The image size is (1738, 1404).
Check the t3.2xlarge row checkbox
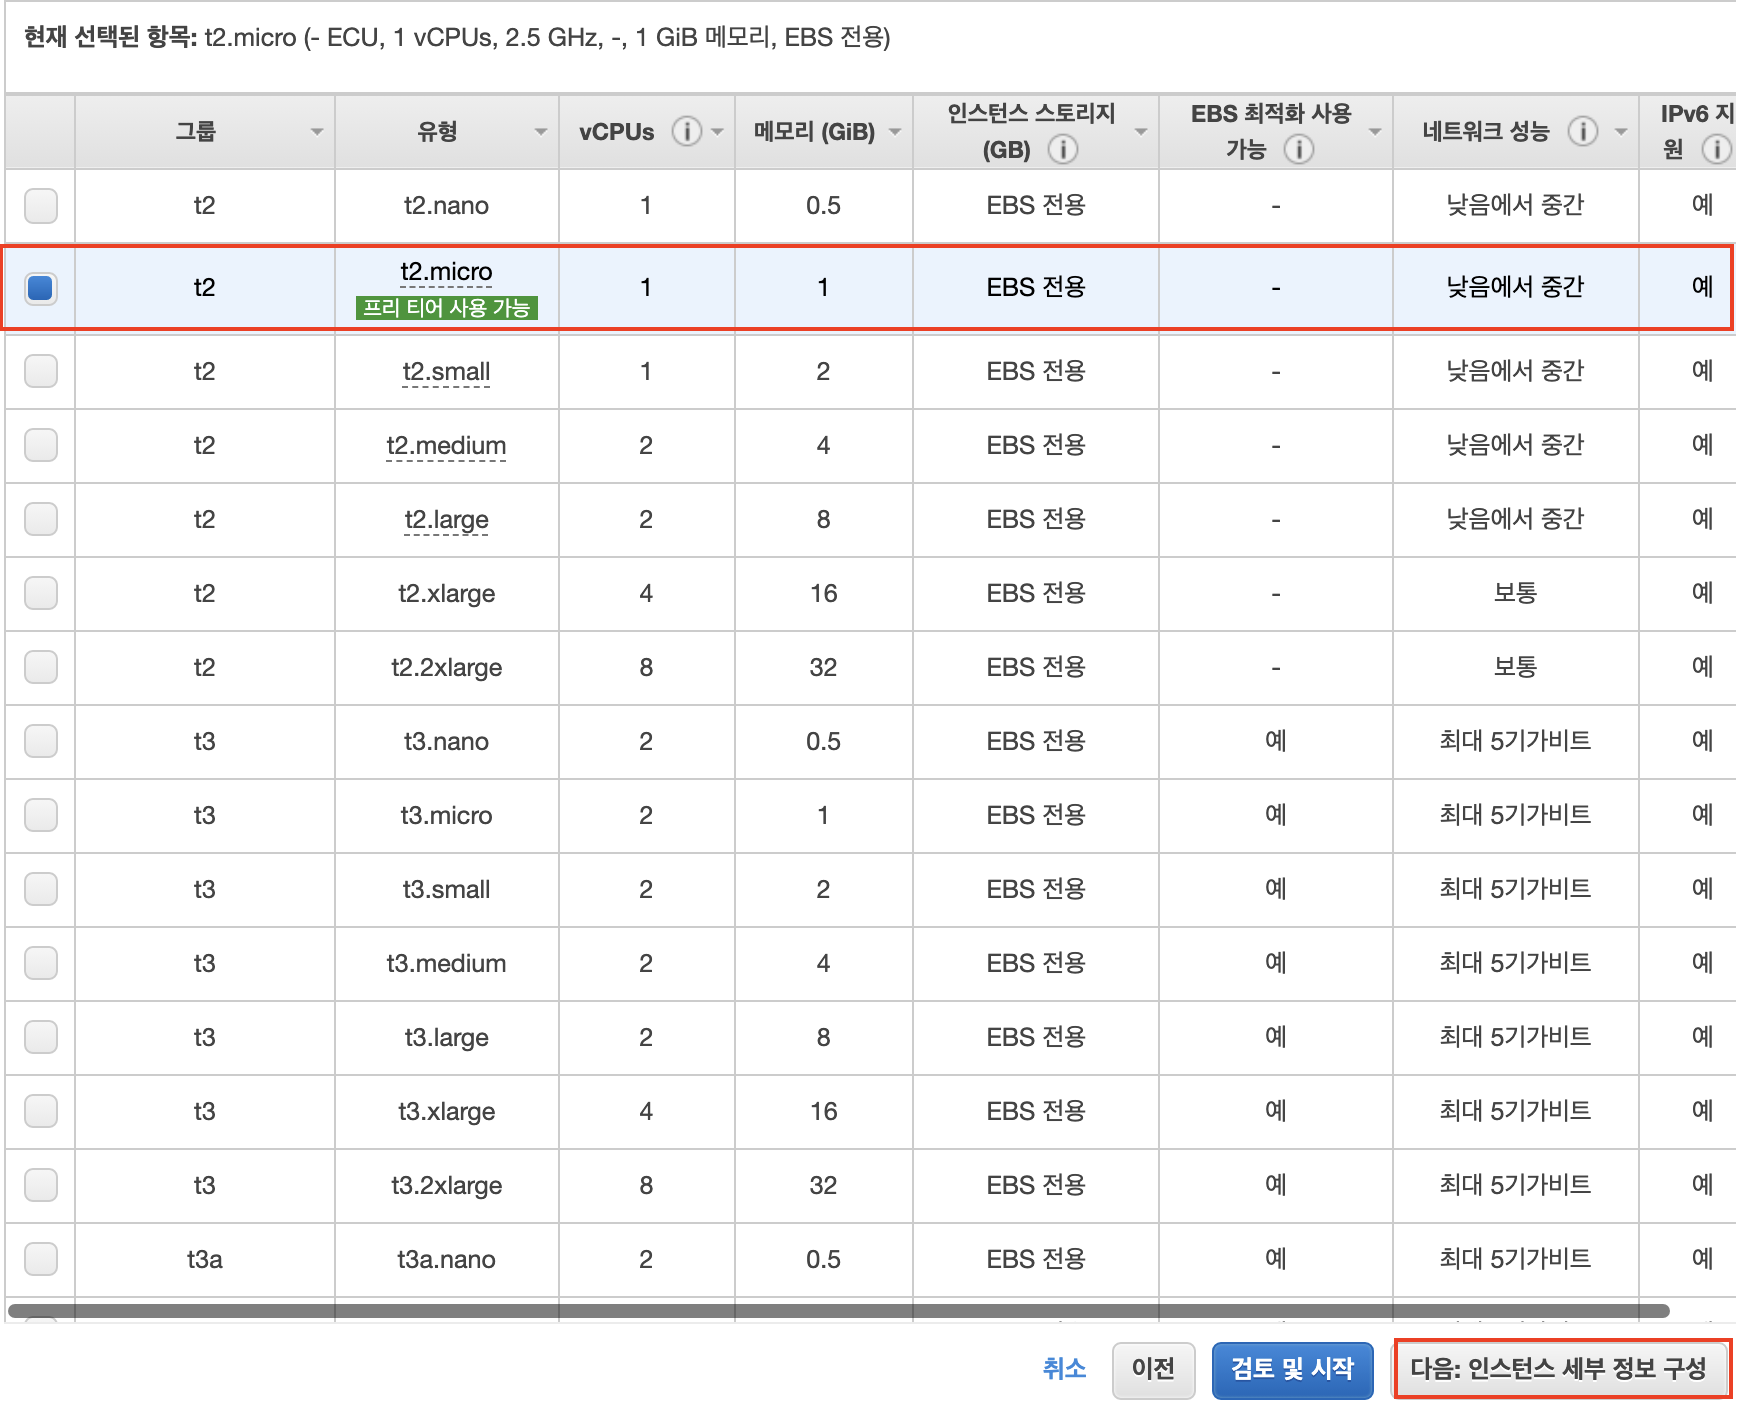41,1185
